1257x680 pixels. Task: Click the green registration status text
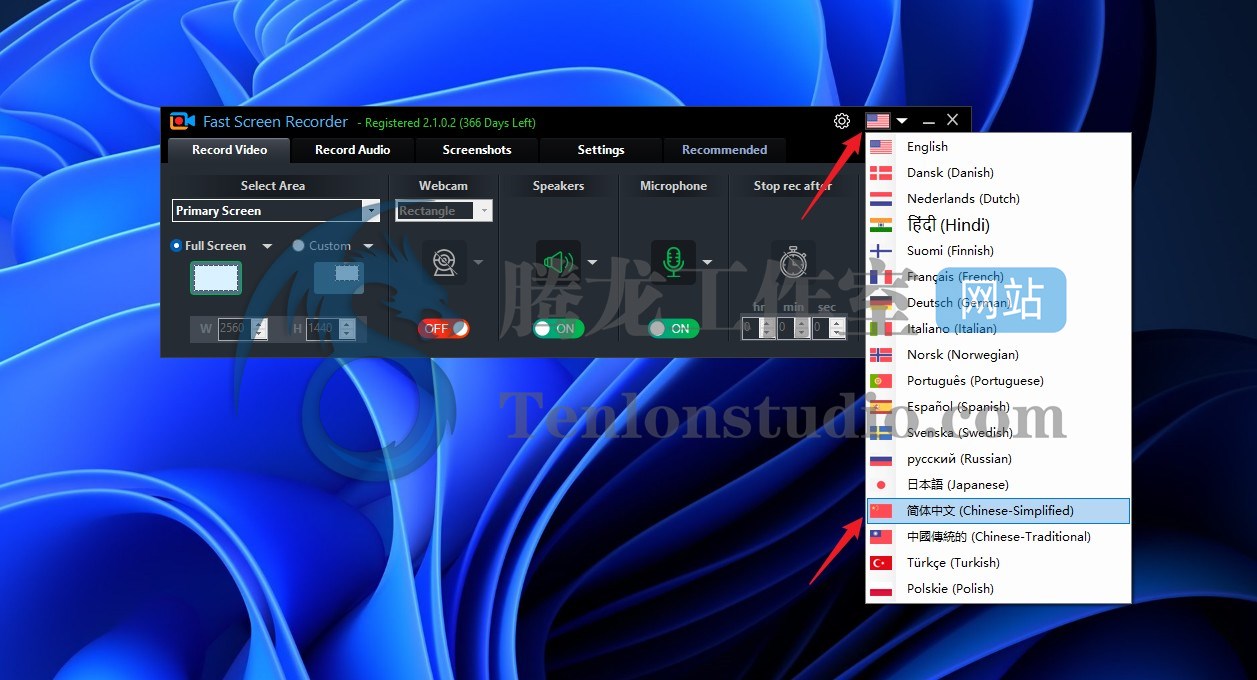tap(446, 123)
